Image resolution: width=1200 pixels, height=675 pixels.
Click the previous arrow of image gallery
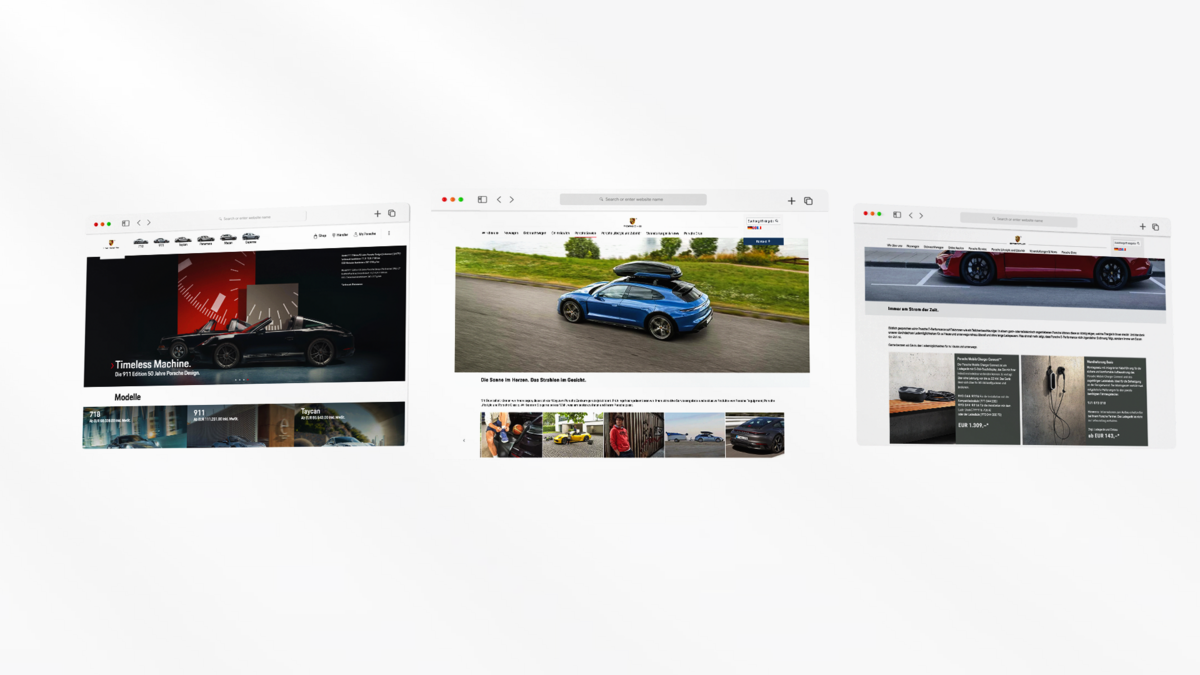pyautogui.click(x=463, y=440)
